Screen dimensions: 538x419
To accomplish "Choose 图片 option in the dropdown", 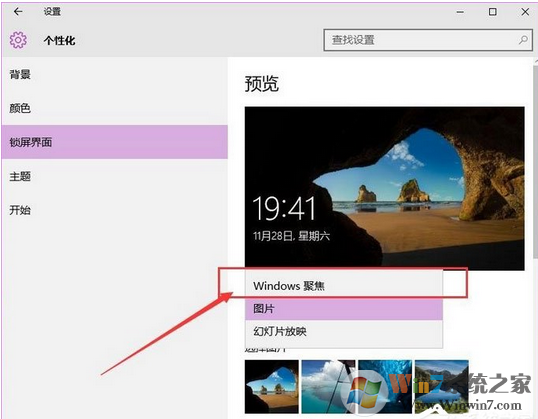I will [x=344, y=309].
